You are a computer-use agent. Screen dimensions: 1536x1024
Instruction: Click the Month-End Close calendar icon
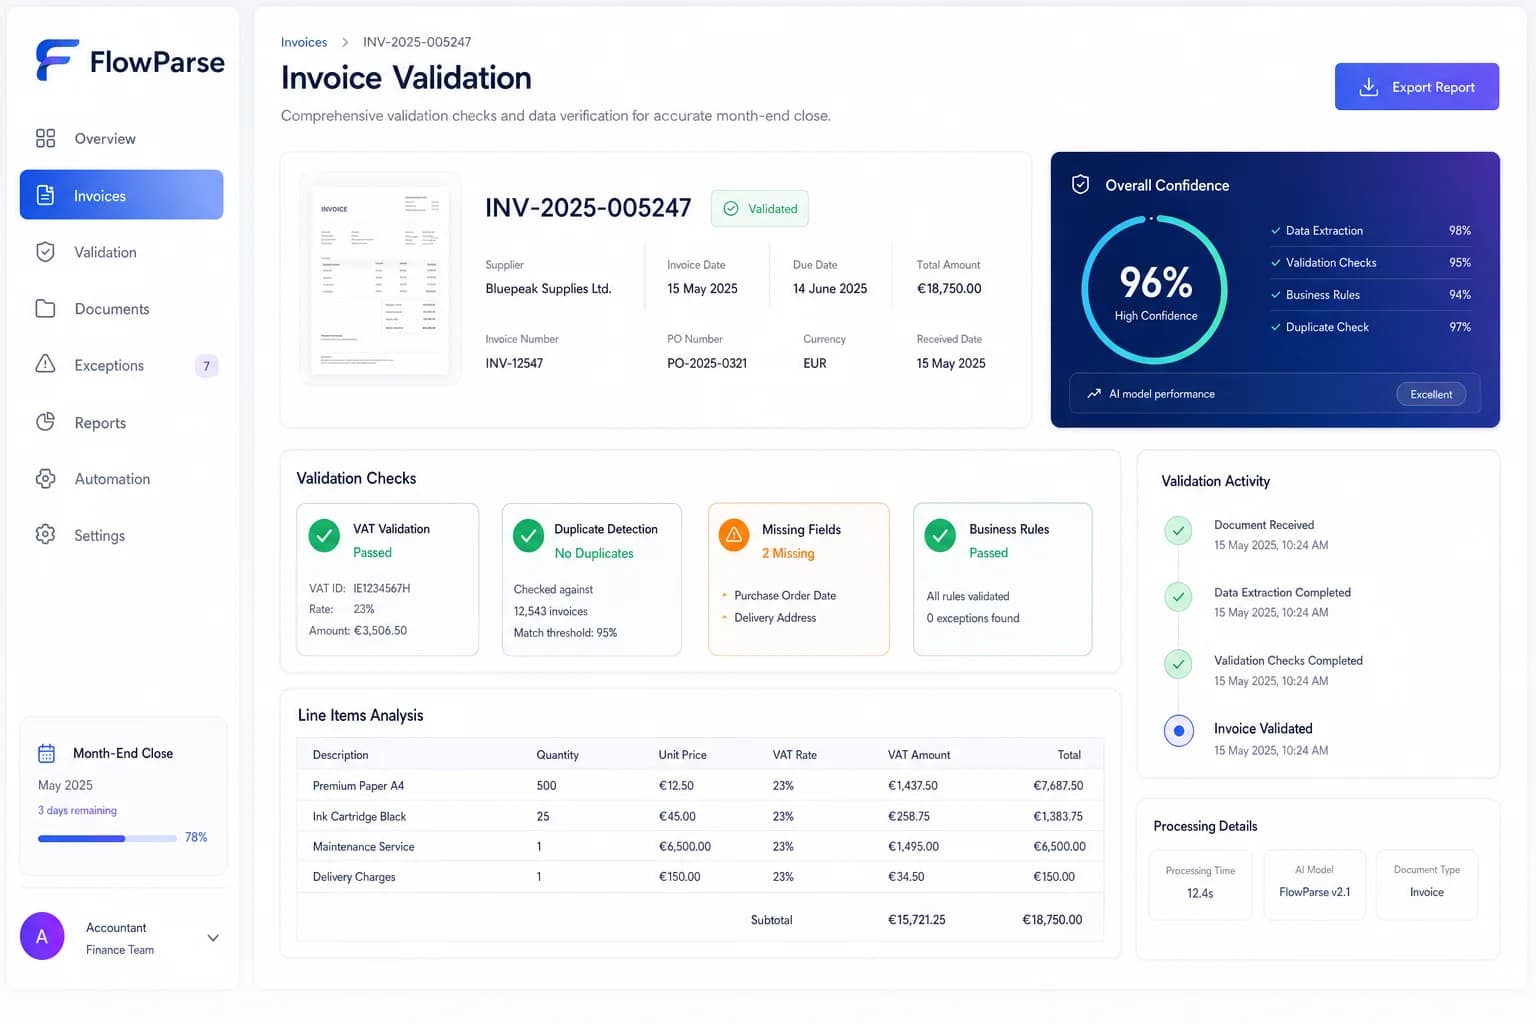point(46,753)
